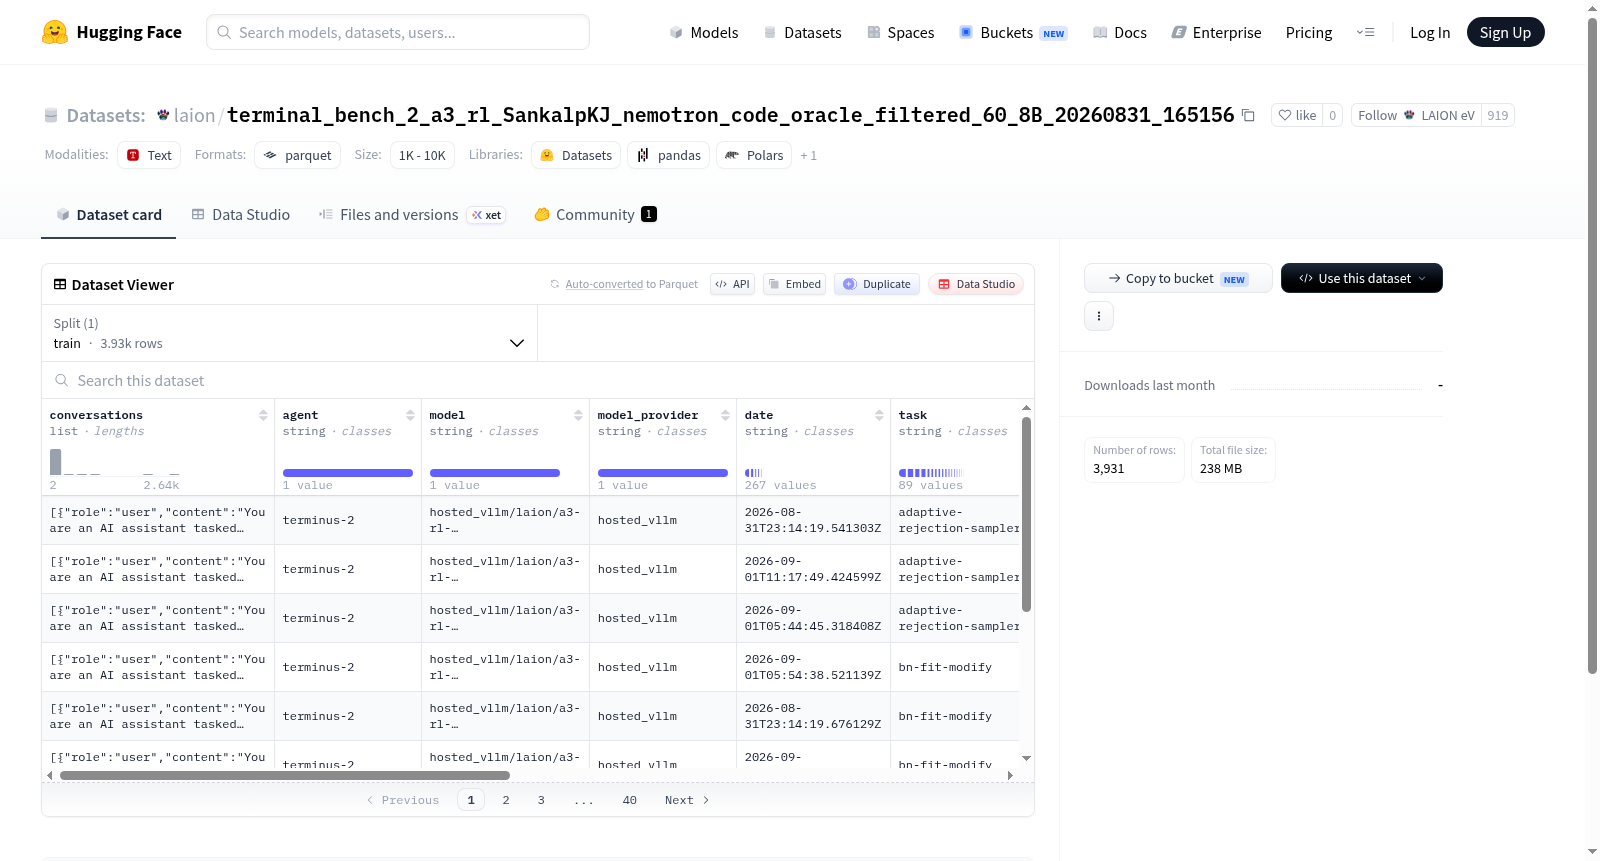This screenshot has width=1600, height=861.
Task: Click the horizontal table scrollbar
Action: [285, 775]
